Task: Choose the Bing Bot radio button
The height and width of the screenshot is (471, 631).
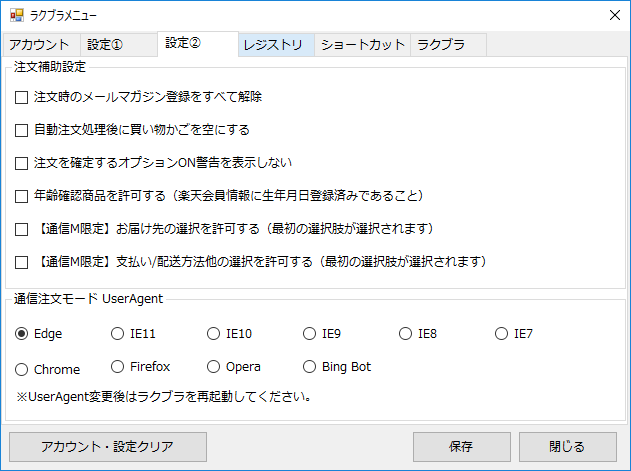Action: click(x=310, y=367)
